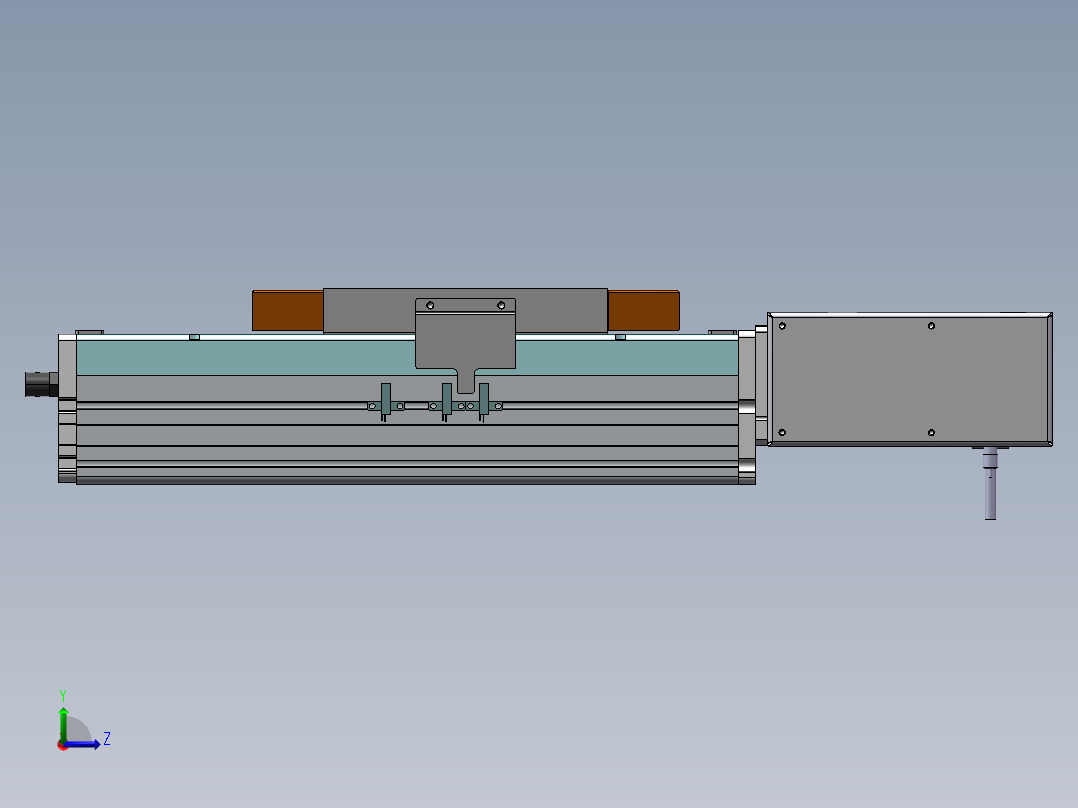Select the left brown block on the carriage

coord(287,310)
